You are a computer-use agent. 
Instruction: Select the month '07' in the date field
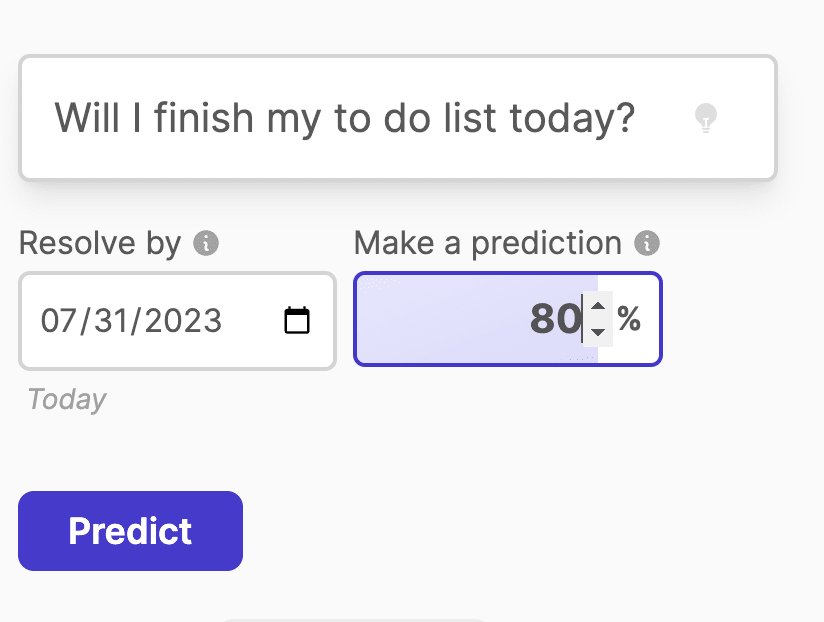point(60,321)
